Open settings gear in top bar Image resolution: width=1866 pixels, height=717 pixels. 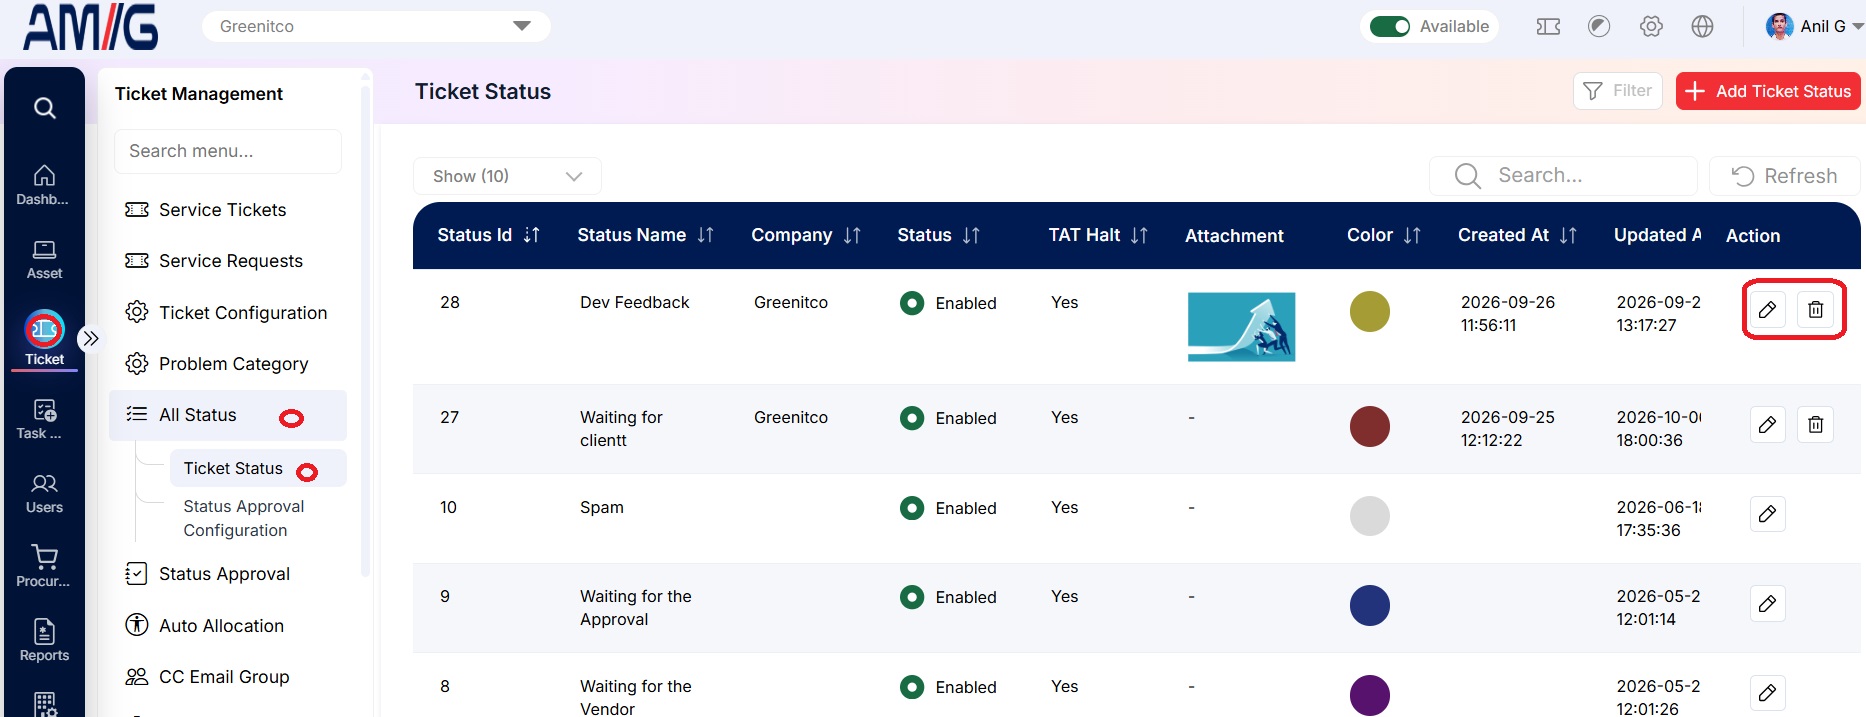click(1651, 27)
